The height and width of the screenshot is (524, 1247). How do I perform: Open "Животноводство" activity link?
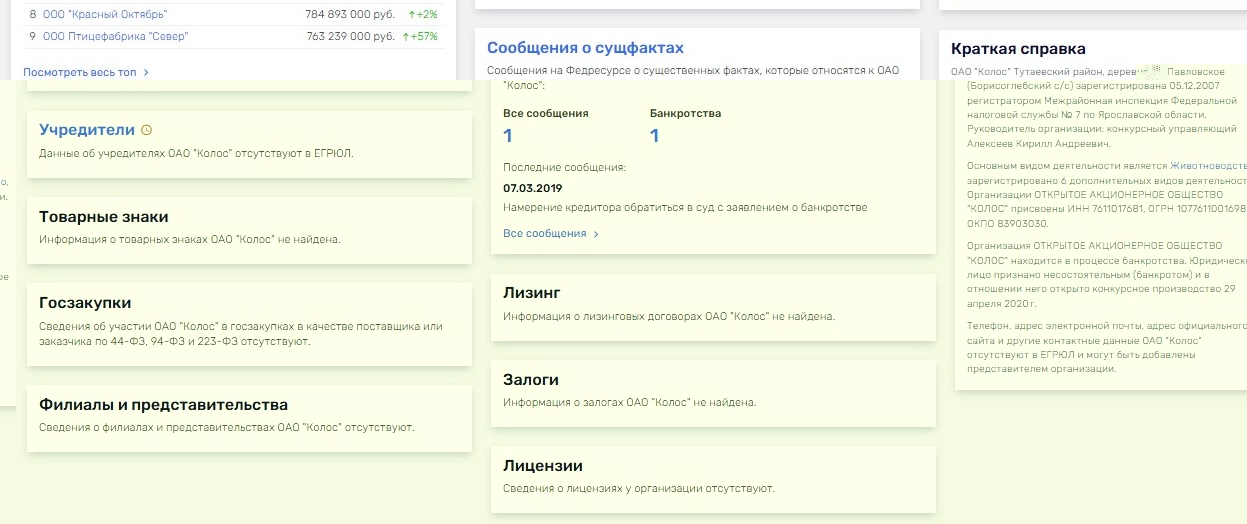point(1209,165)
